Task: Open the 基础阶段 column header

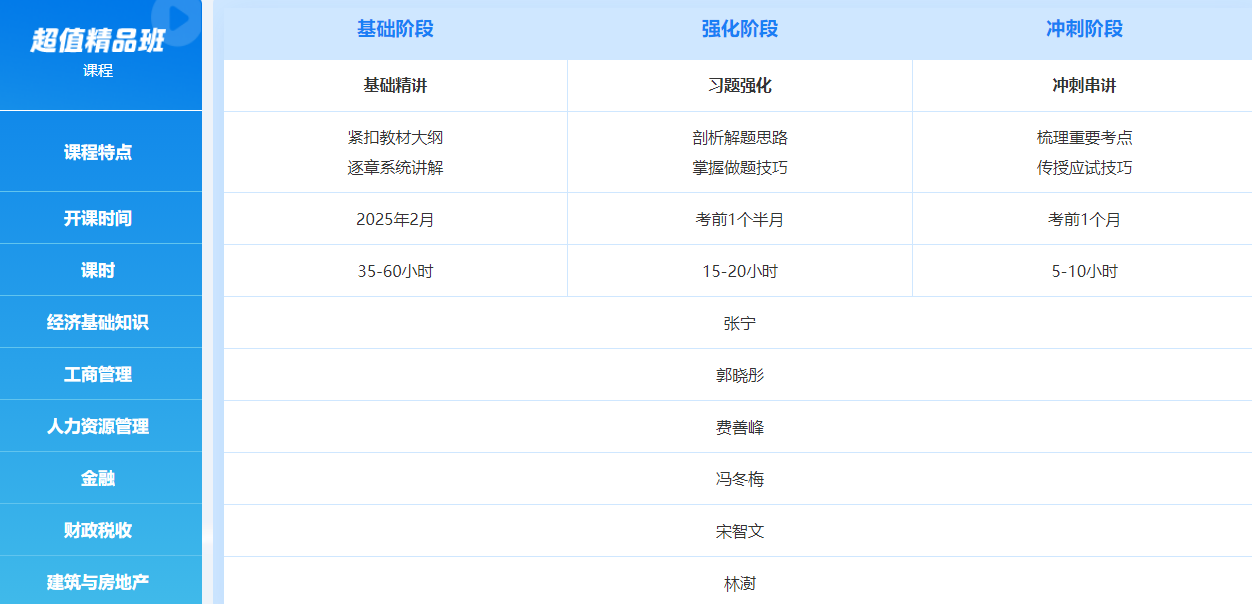Action: [x=395, y=29]
